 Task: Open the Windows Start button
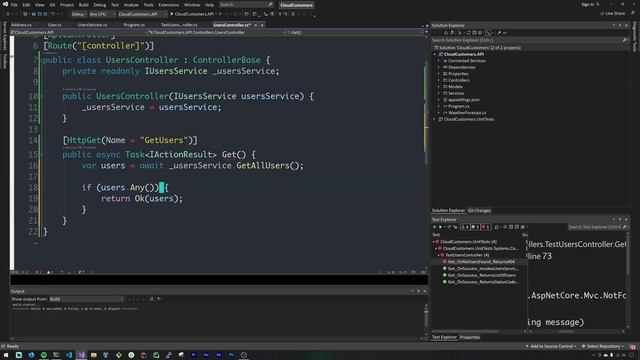point(6,355)
